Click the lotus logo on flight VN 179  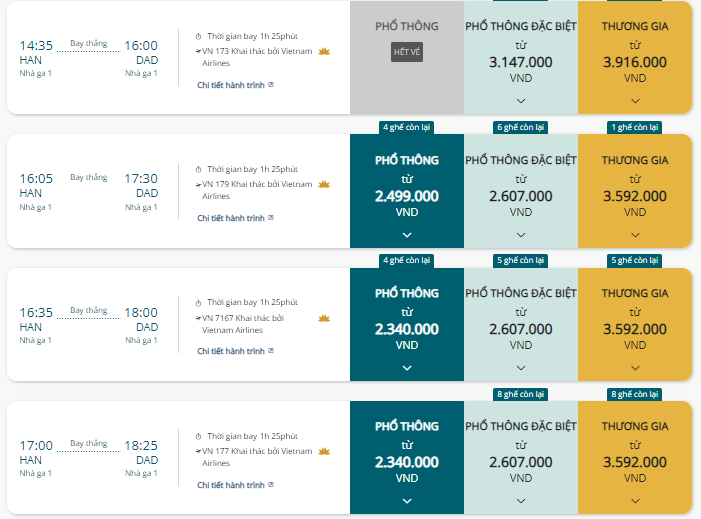pos(324,184)
